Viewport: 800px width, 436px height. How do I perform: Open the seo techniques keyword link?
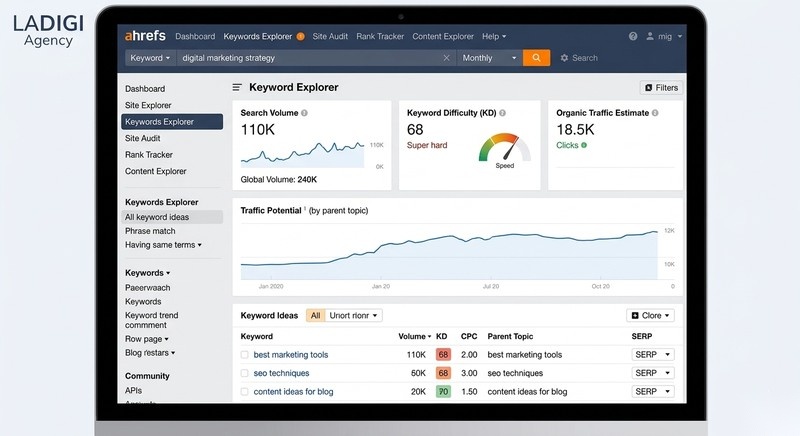coord(281,373)
